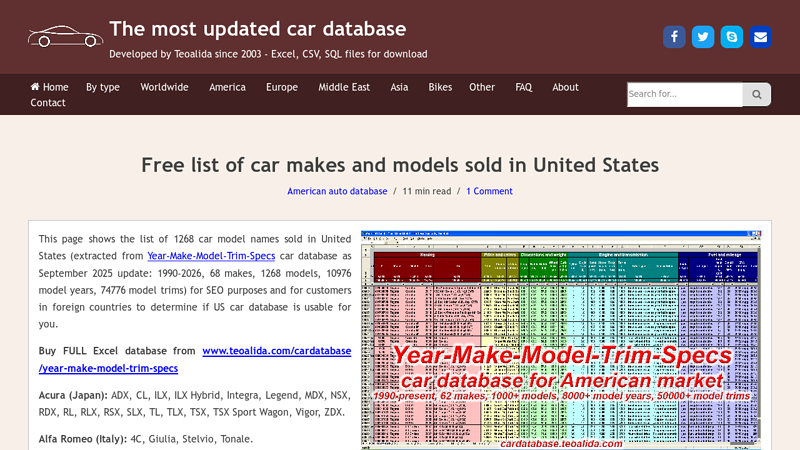Open the Contact menu item
Image resolution: width=800 pixels, height=450 pixels.
pos(48,103)
